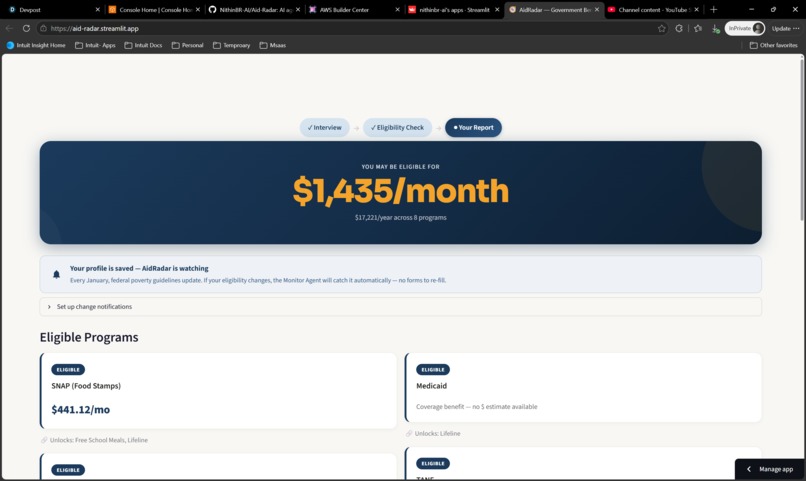Switch to the Channel content YouTube tab
Viewport: 806px width, 481px height.
[x=653, y=10]
